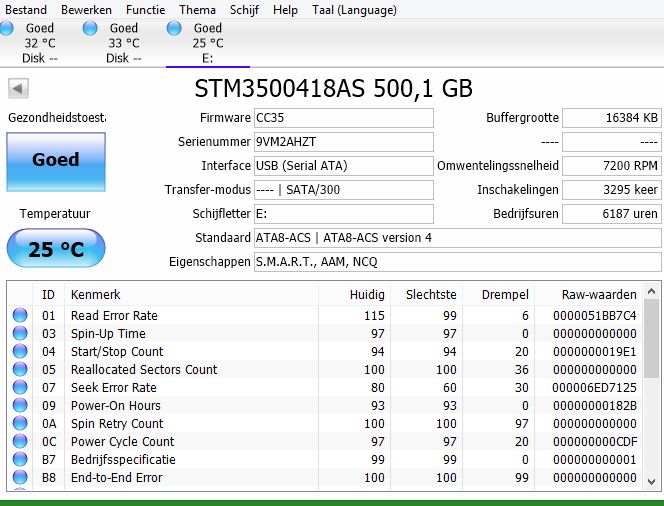Open the Bewerken menu
The height and width of the screenshot is (506, 664).
pyautogui.click(x=86, y=10)
